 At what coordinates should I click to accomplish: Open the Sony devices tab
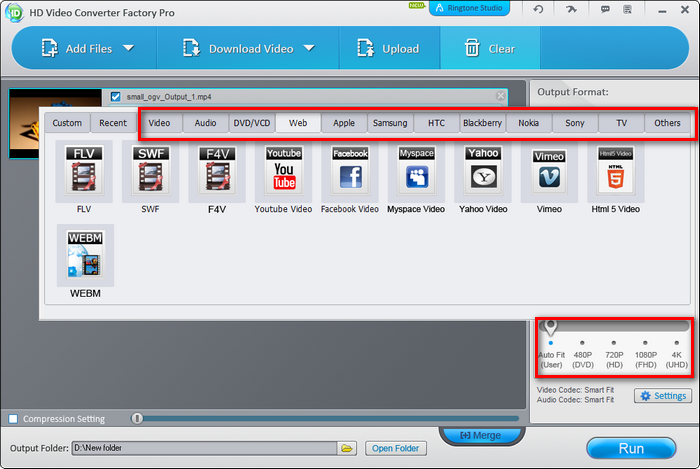pyautogui.click(x=575, y=123)
